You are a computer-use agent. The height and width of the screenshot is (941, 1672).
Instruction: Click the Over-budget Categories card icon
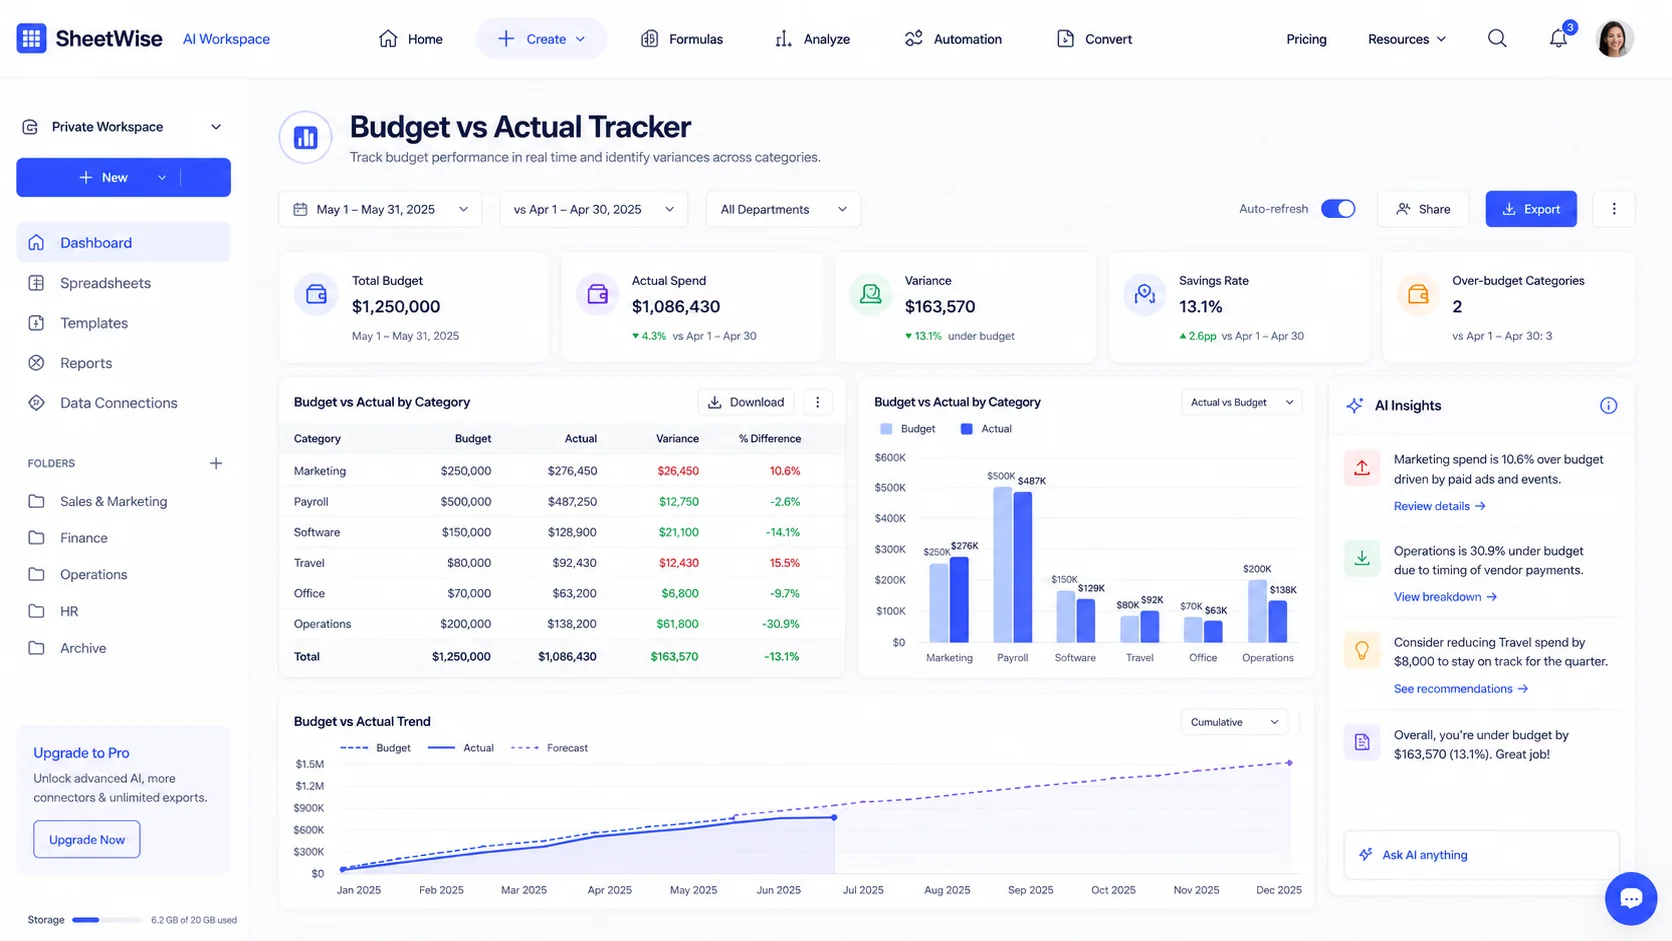pyautogui.click(x=1418, y=294)
